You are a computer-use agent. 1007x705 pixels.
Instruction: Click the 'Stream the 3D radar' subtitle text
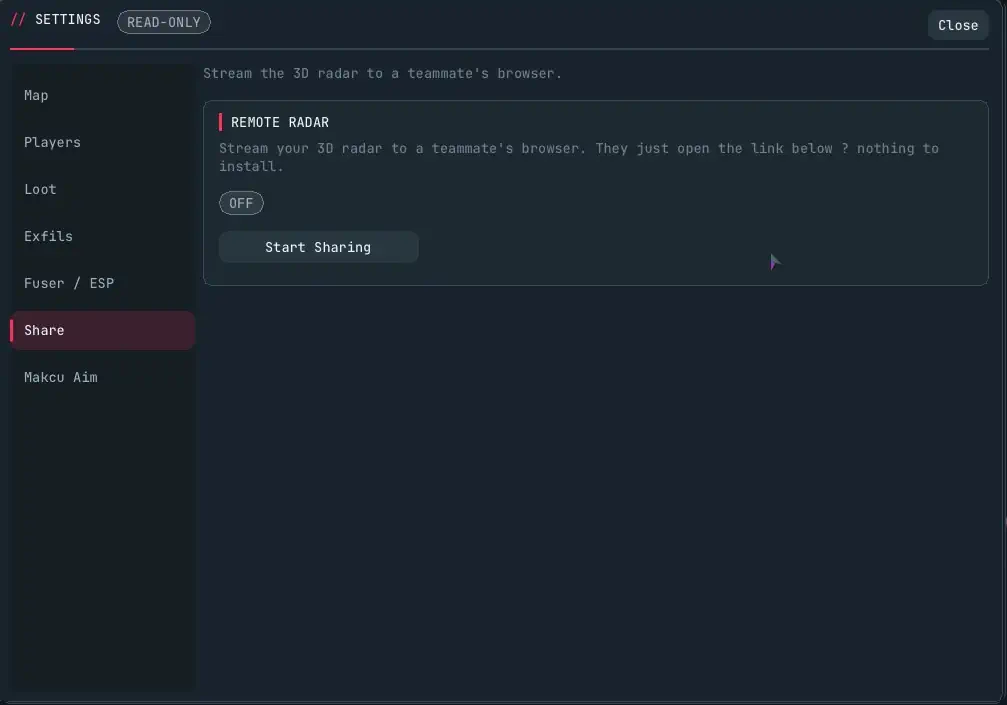pos(382,73)
